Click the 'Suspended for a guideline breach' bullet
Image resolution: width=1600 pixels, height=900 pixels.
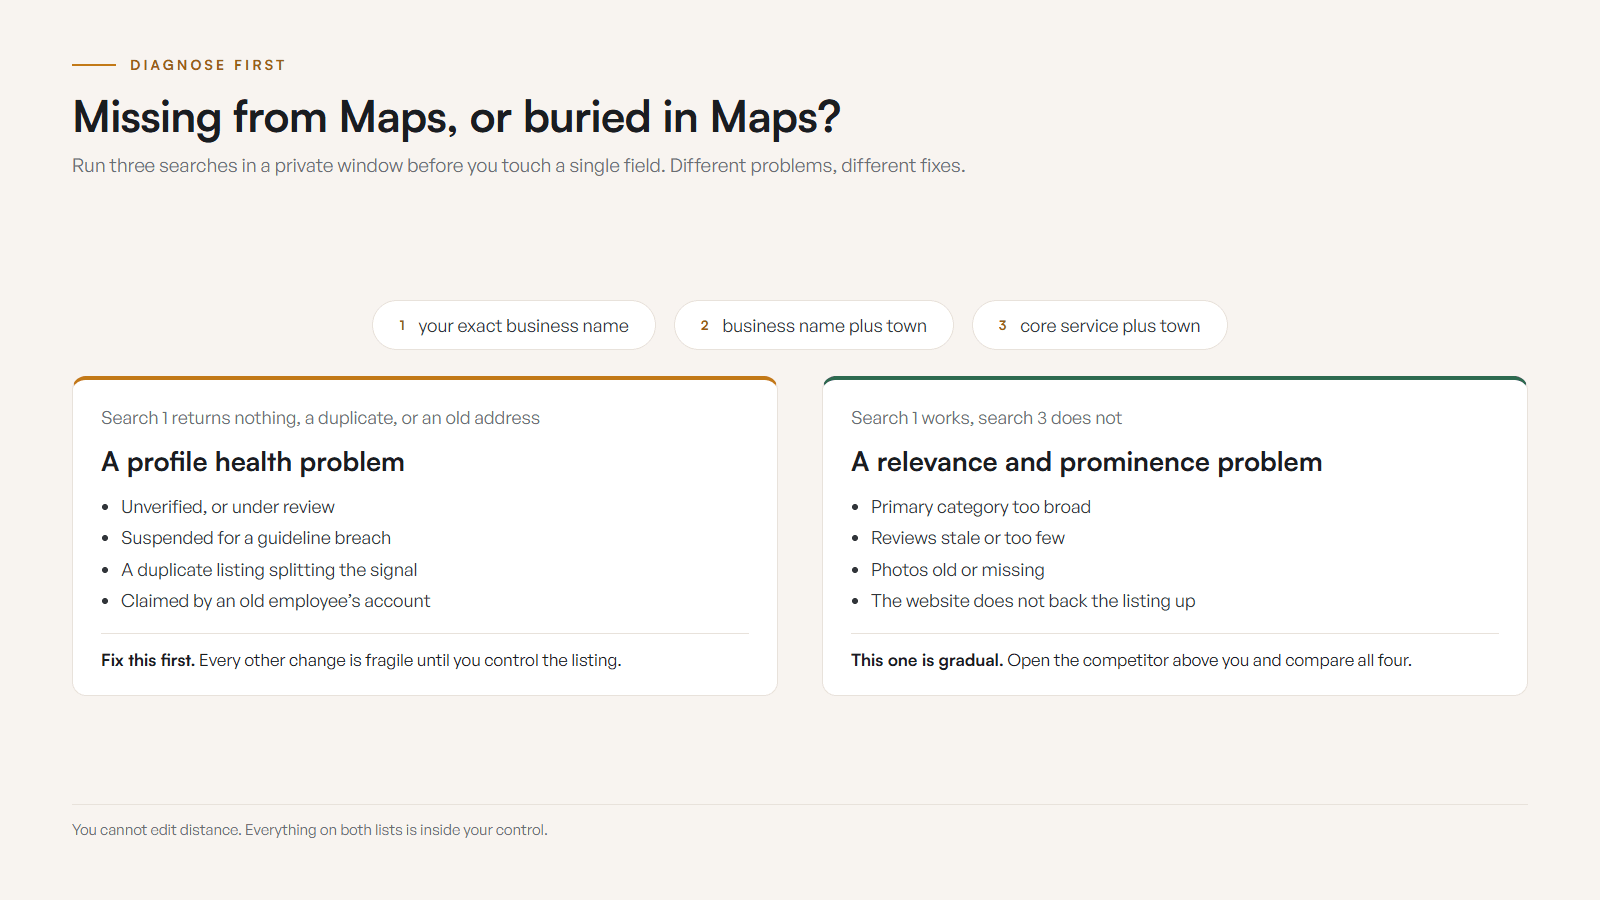[x=256, y=538]
